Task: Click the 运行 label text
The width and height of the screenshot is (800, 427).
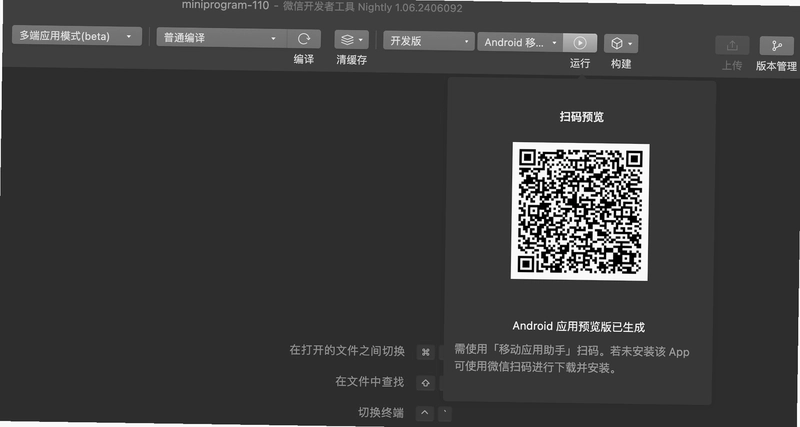Action: [580, 63]
